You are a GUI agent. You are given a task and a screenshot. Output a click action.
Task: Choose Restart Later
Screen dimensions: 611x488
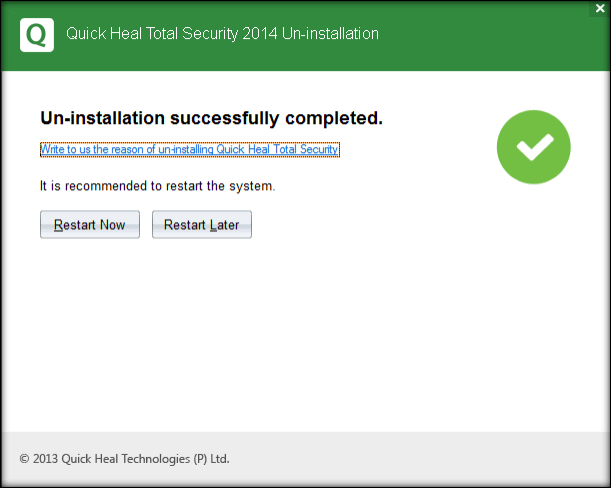[x=201, y=225]
